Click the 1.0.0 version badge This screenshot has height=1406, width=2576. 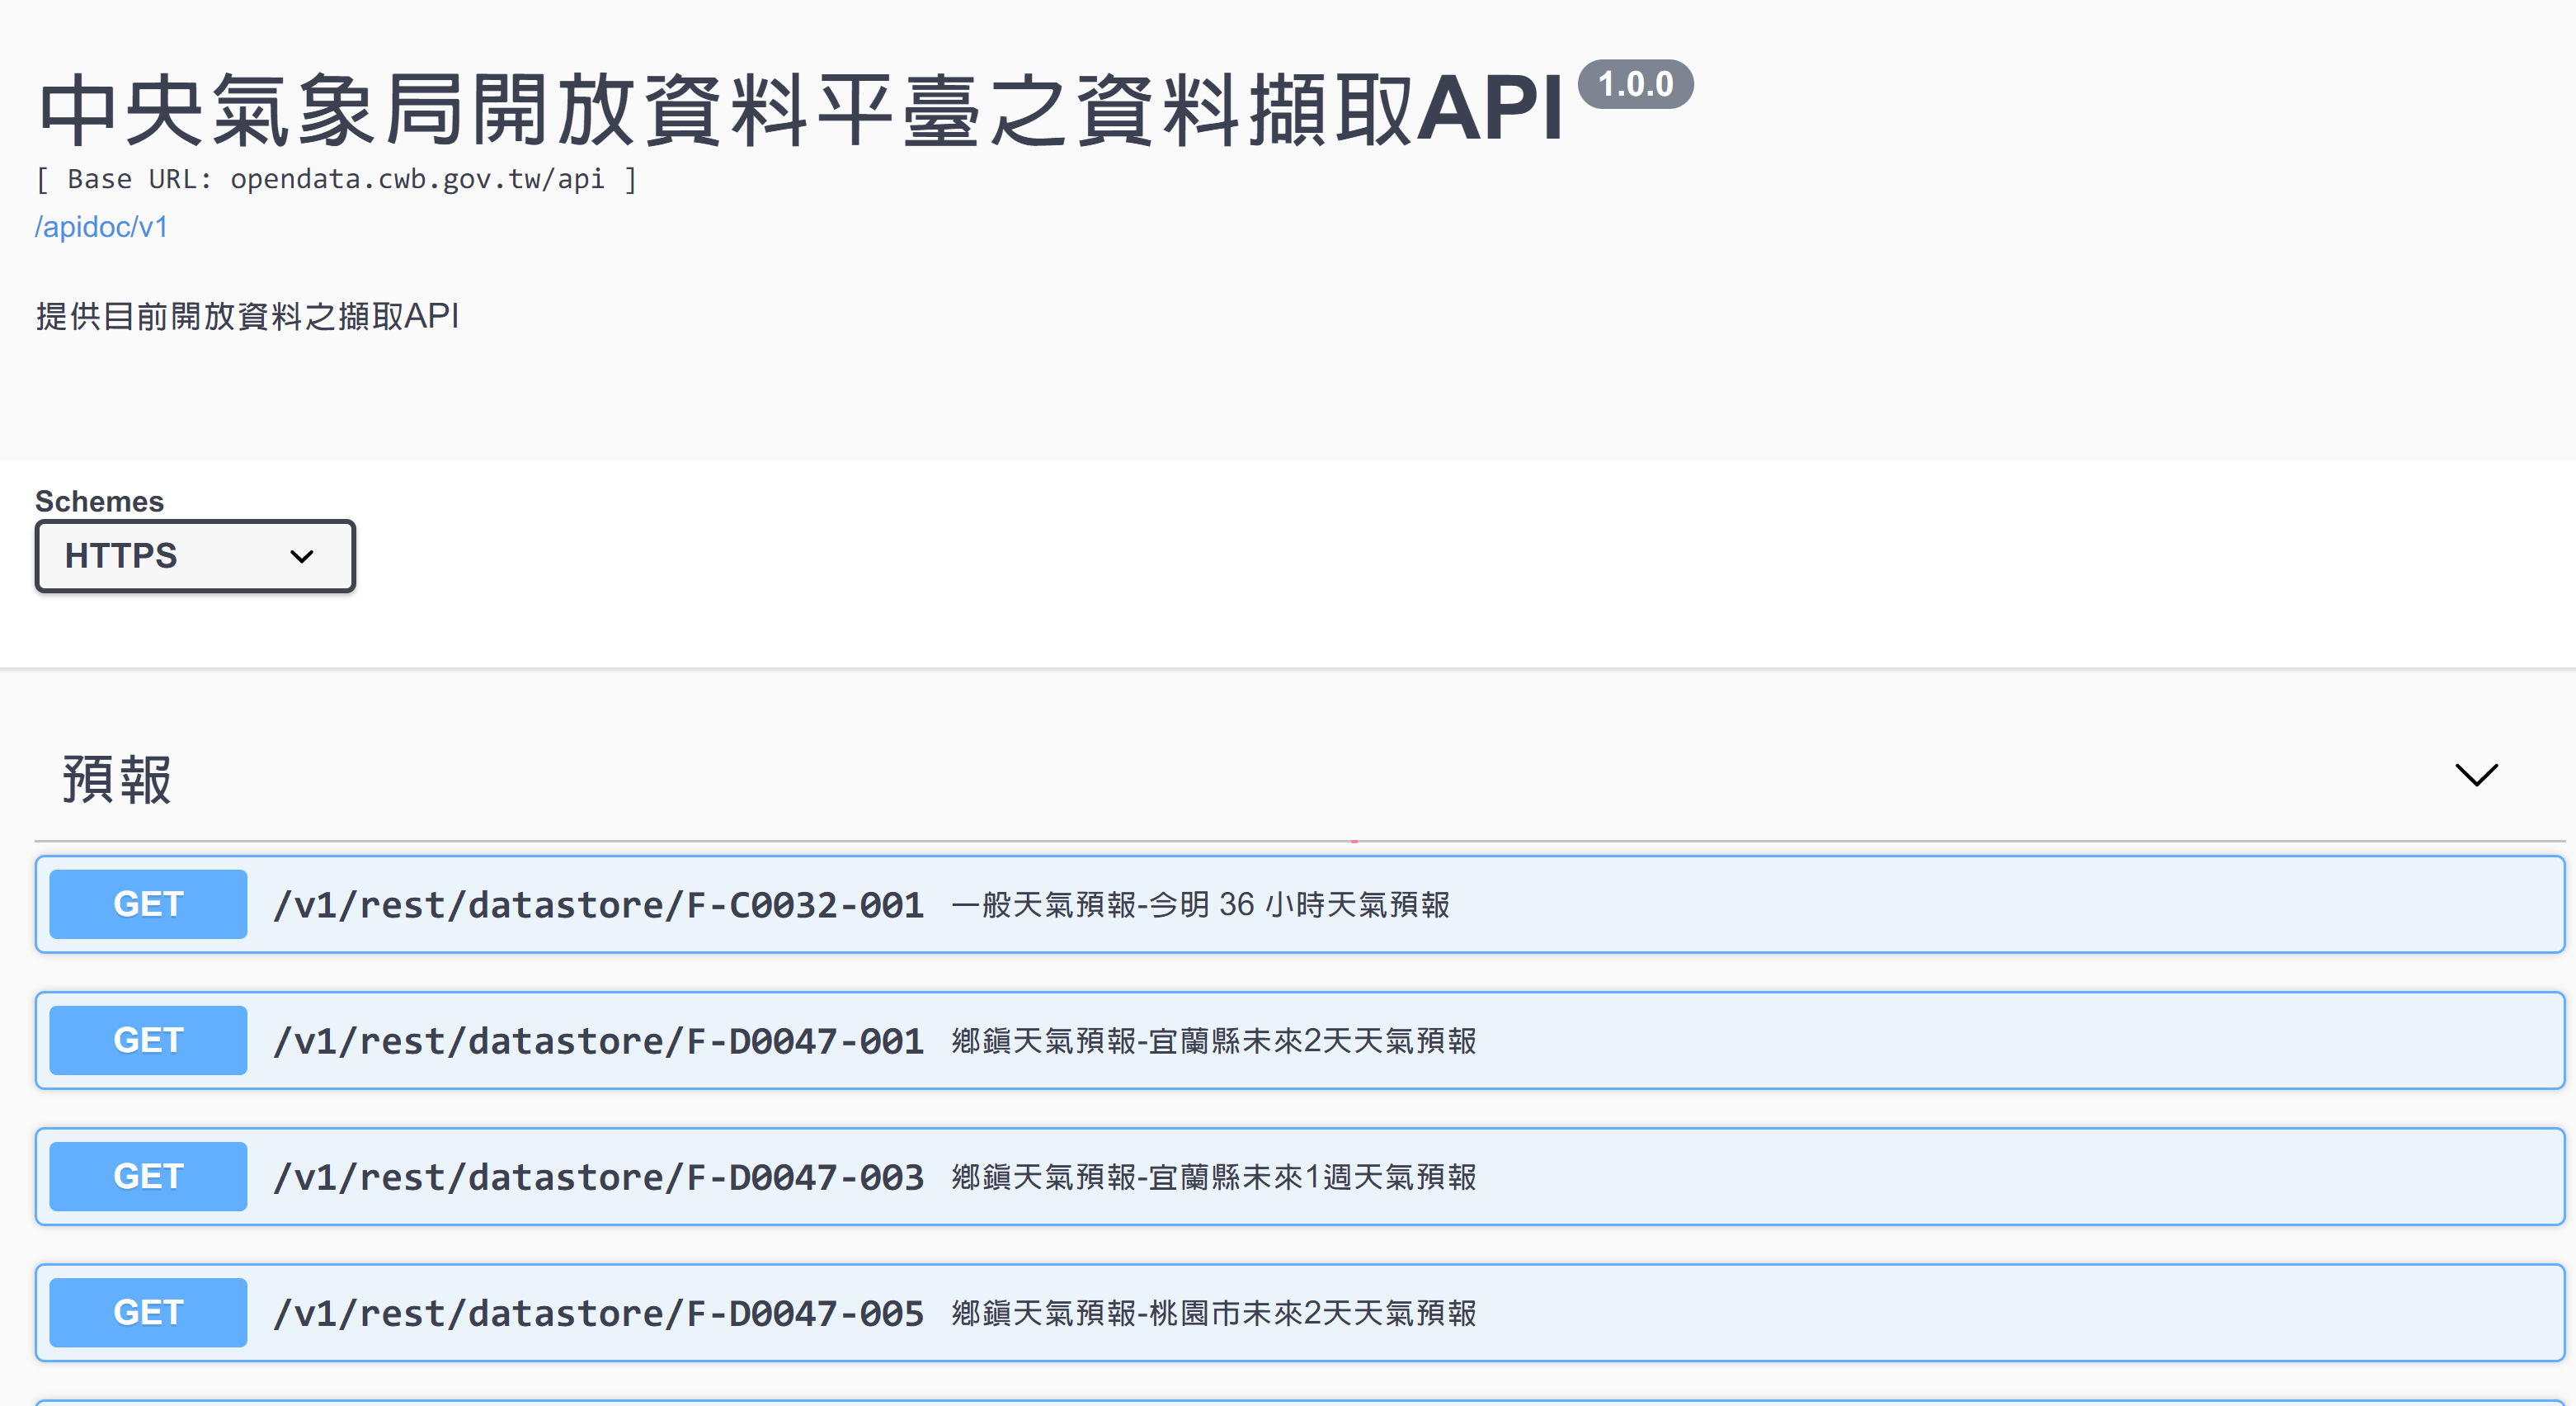(1635, 84)
